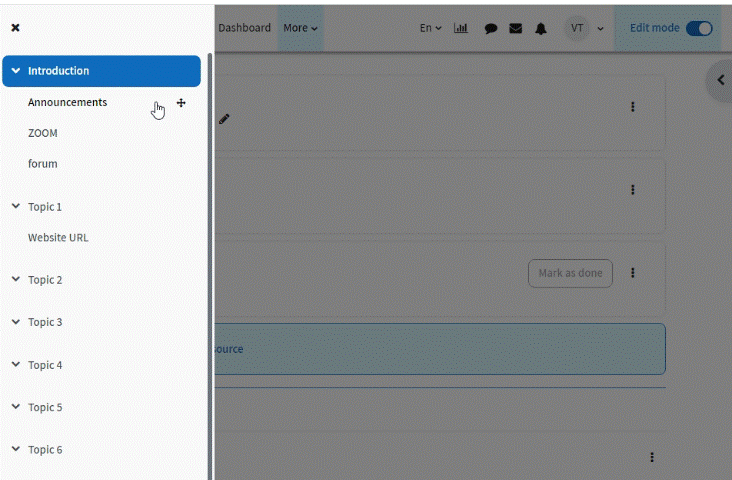Open Website URL in course index

(58, 238)
